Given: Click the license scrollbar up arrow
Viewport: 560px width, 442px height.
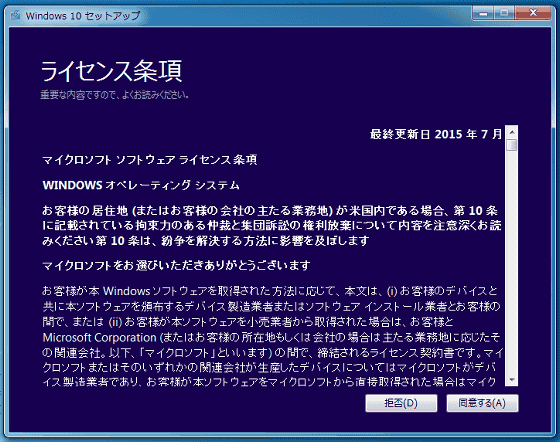Looking at the screenshot, I should click(512, 132).
